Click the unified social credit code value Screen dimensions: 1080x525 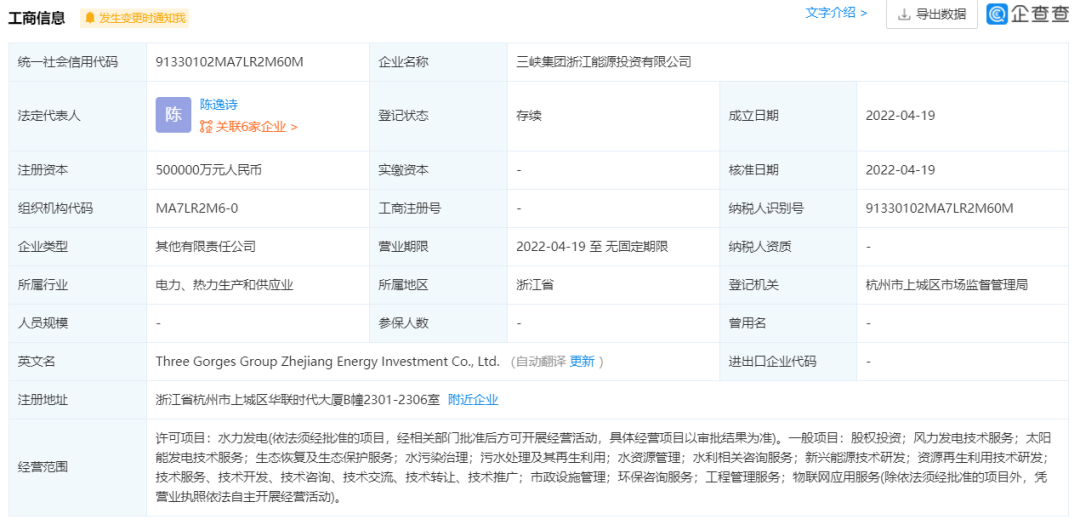229,62
